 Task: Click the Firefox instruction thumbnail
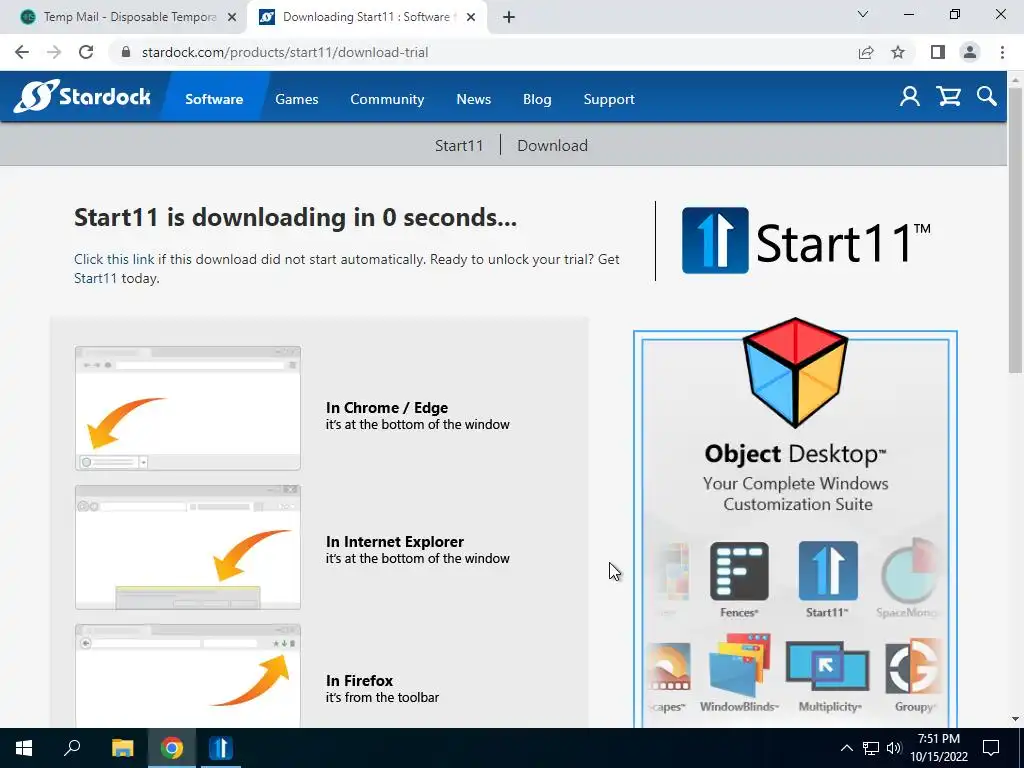[x=188, y=676]
